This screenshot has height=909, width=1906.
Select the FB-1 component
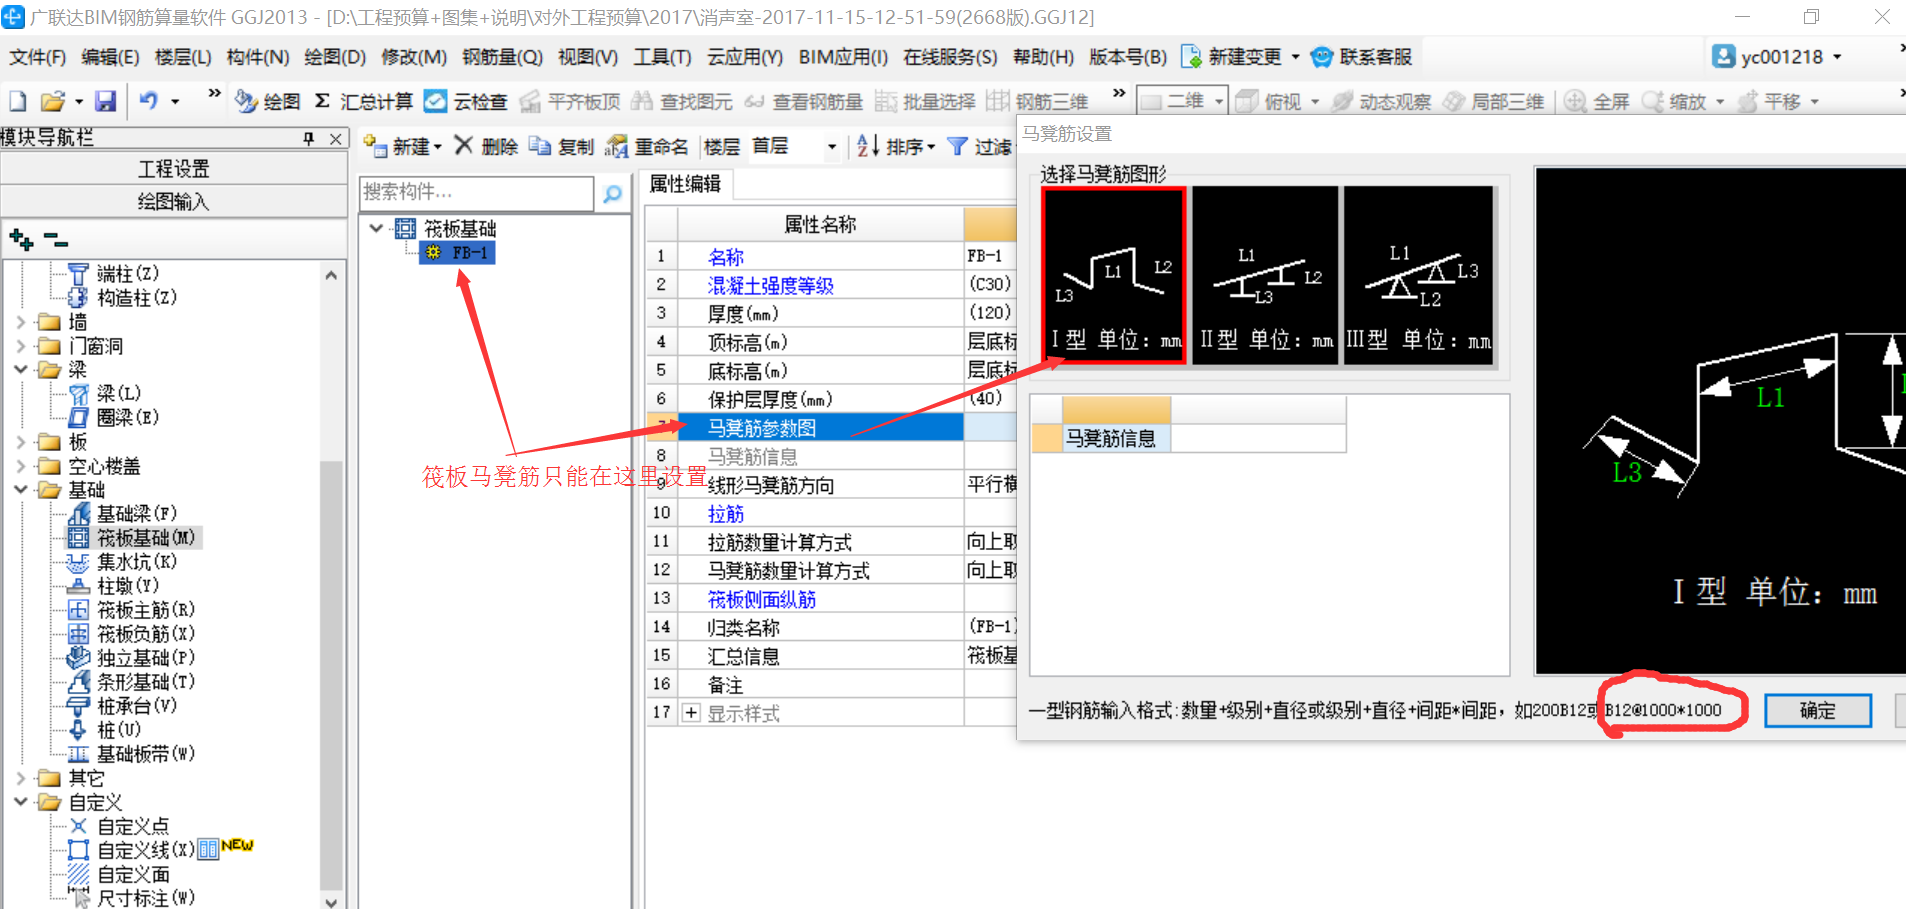pyautogui.click(x=459, y=253)
